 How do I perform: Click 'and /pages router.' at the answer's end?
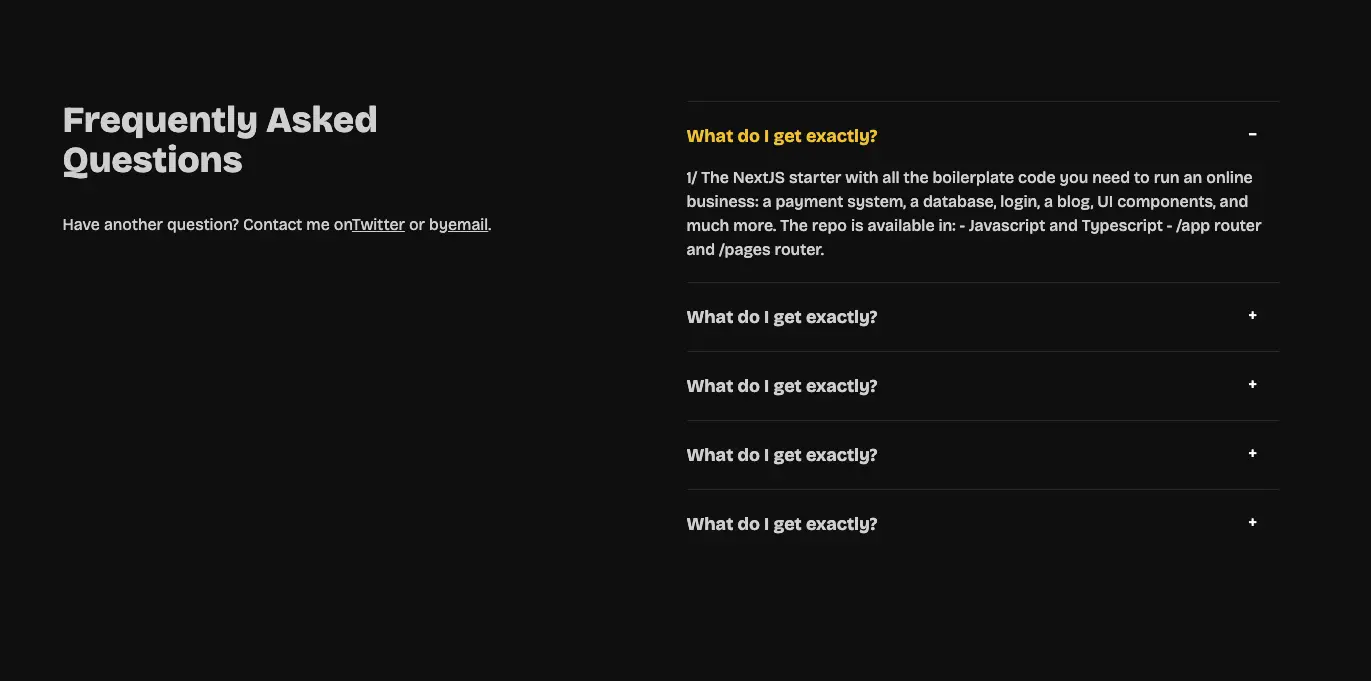coord(755,250)
